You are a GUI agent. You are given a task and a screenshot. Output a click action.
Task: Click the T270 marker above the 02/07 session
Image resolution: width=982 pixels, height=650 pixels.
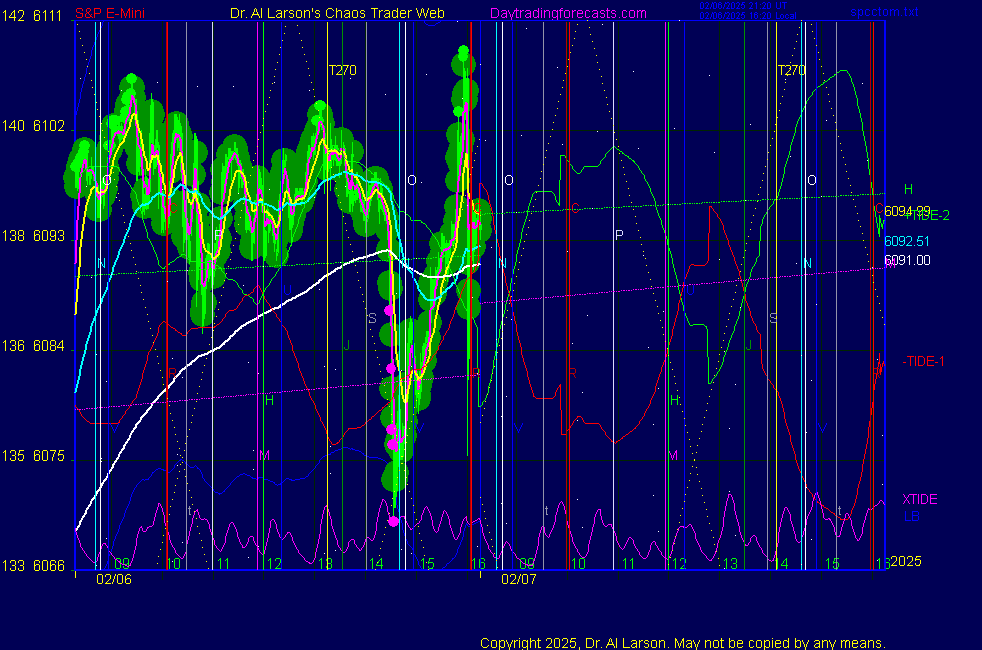pos(792,70)
